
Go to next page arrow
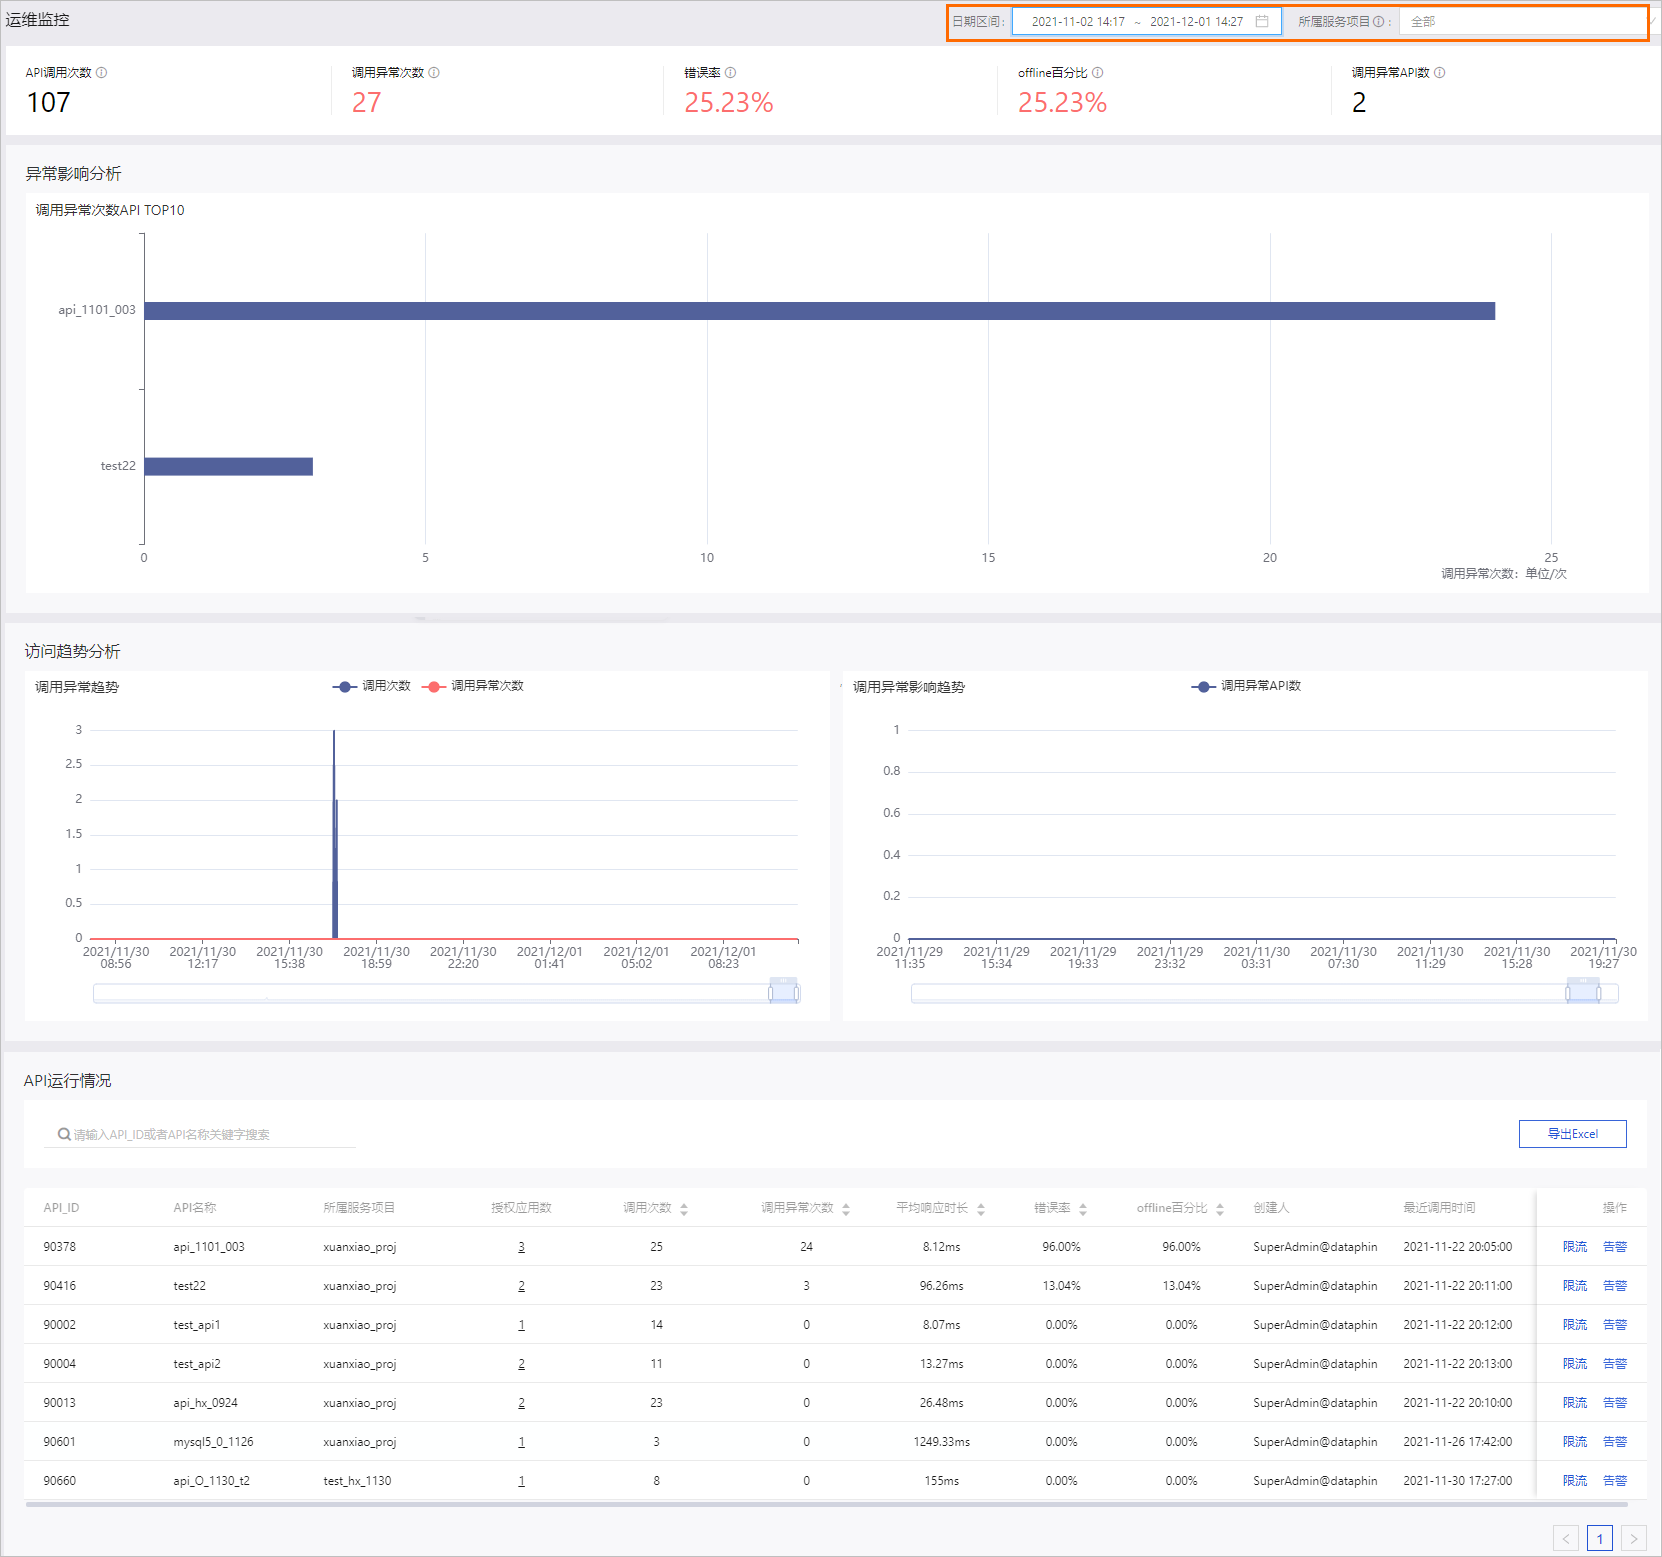coord(1634,1538)
